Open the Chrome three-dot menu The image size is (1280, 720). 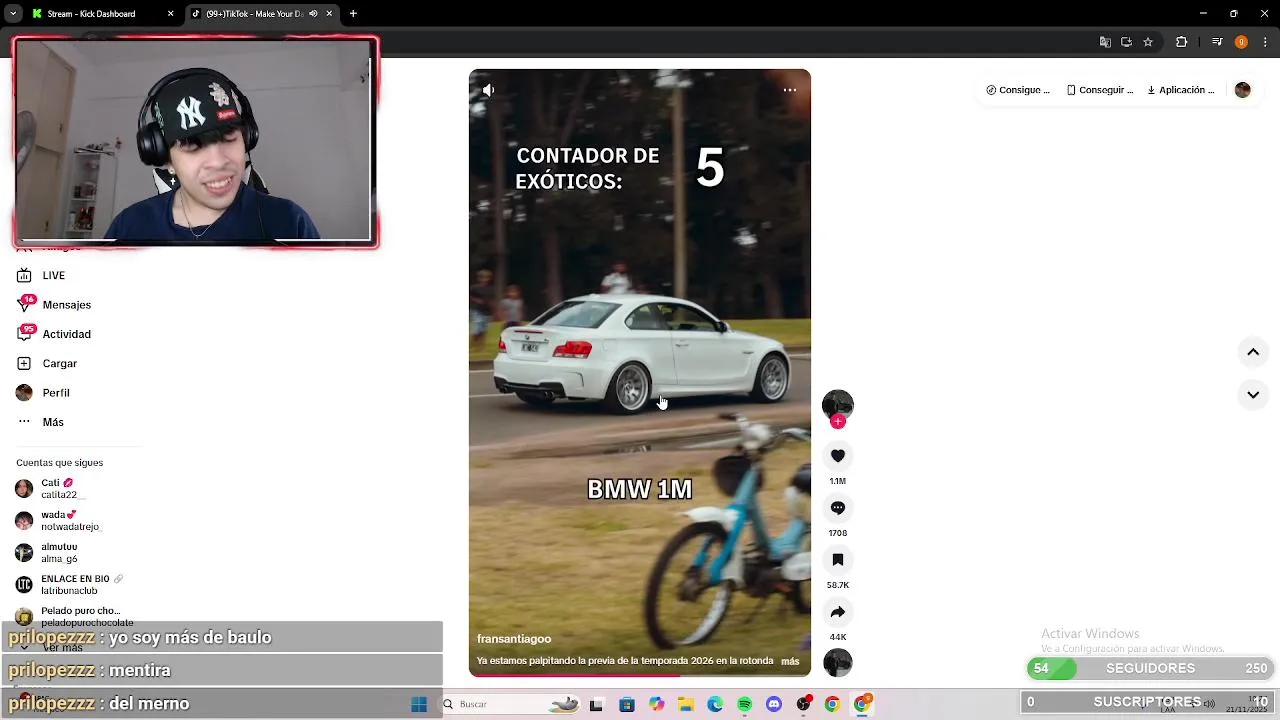click(x=1266, y=42)
